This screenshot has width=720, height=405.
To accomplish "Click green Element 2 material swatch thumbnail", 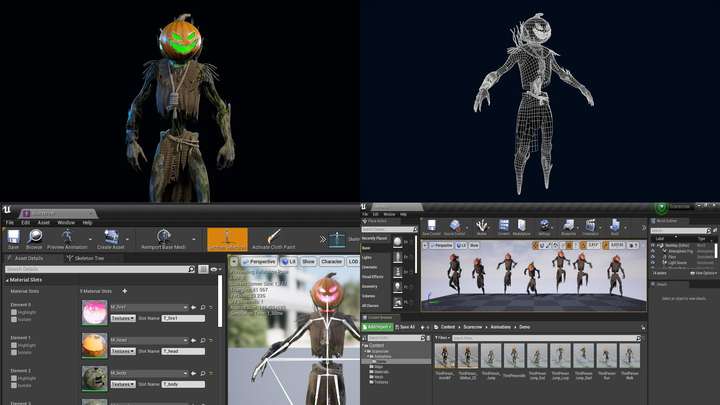I will 95,378.
